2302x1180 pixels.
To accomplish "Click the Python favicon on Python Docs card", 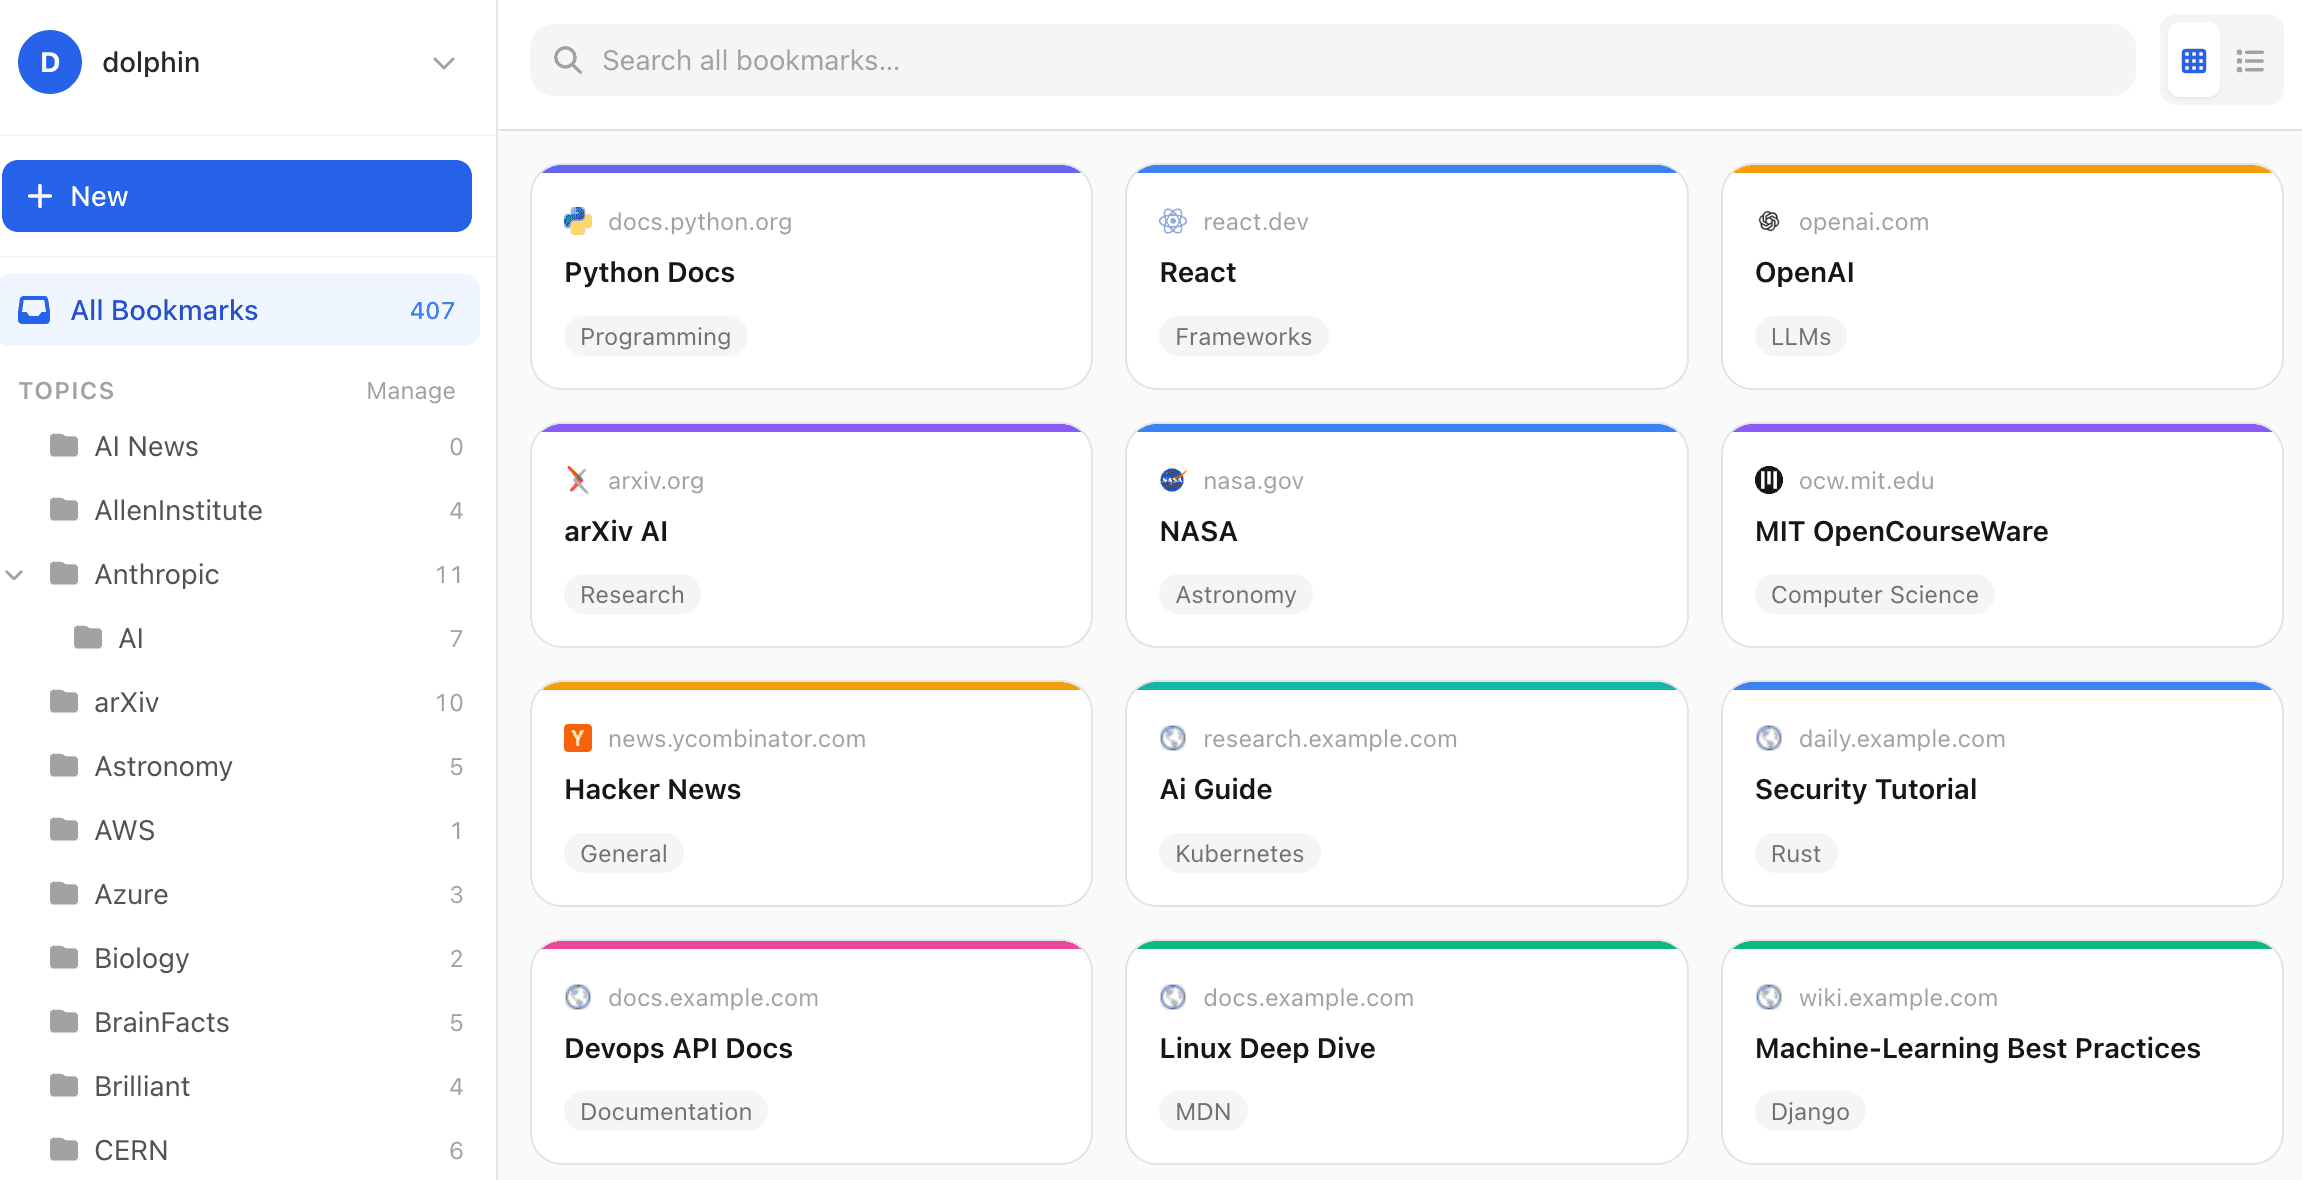I will pos(578,221).
